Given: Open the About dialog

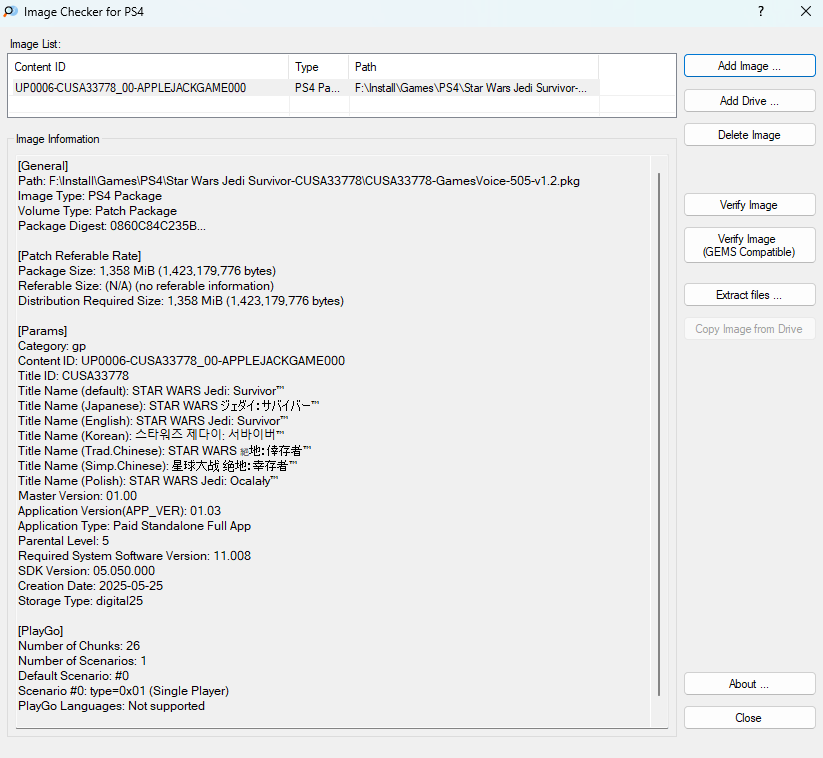Looking at the screenshot, I should point(749,684).
